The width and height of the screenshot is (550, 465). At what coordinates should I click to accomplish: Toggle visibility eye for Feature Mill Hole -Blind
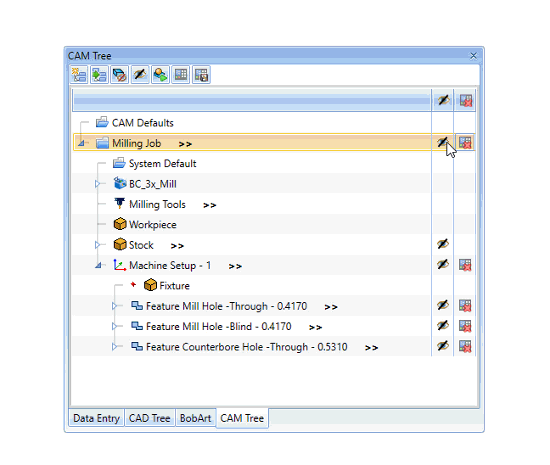coord(443,325)
